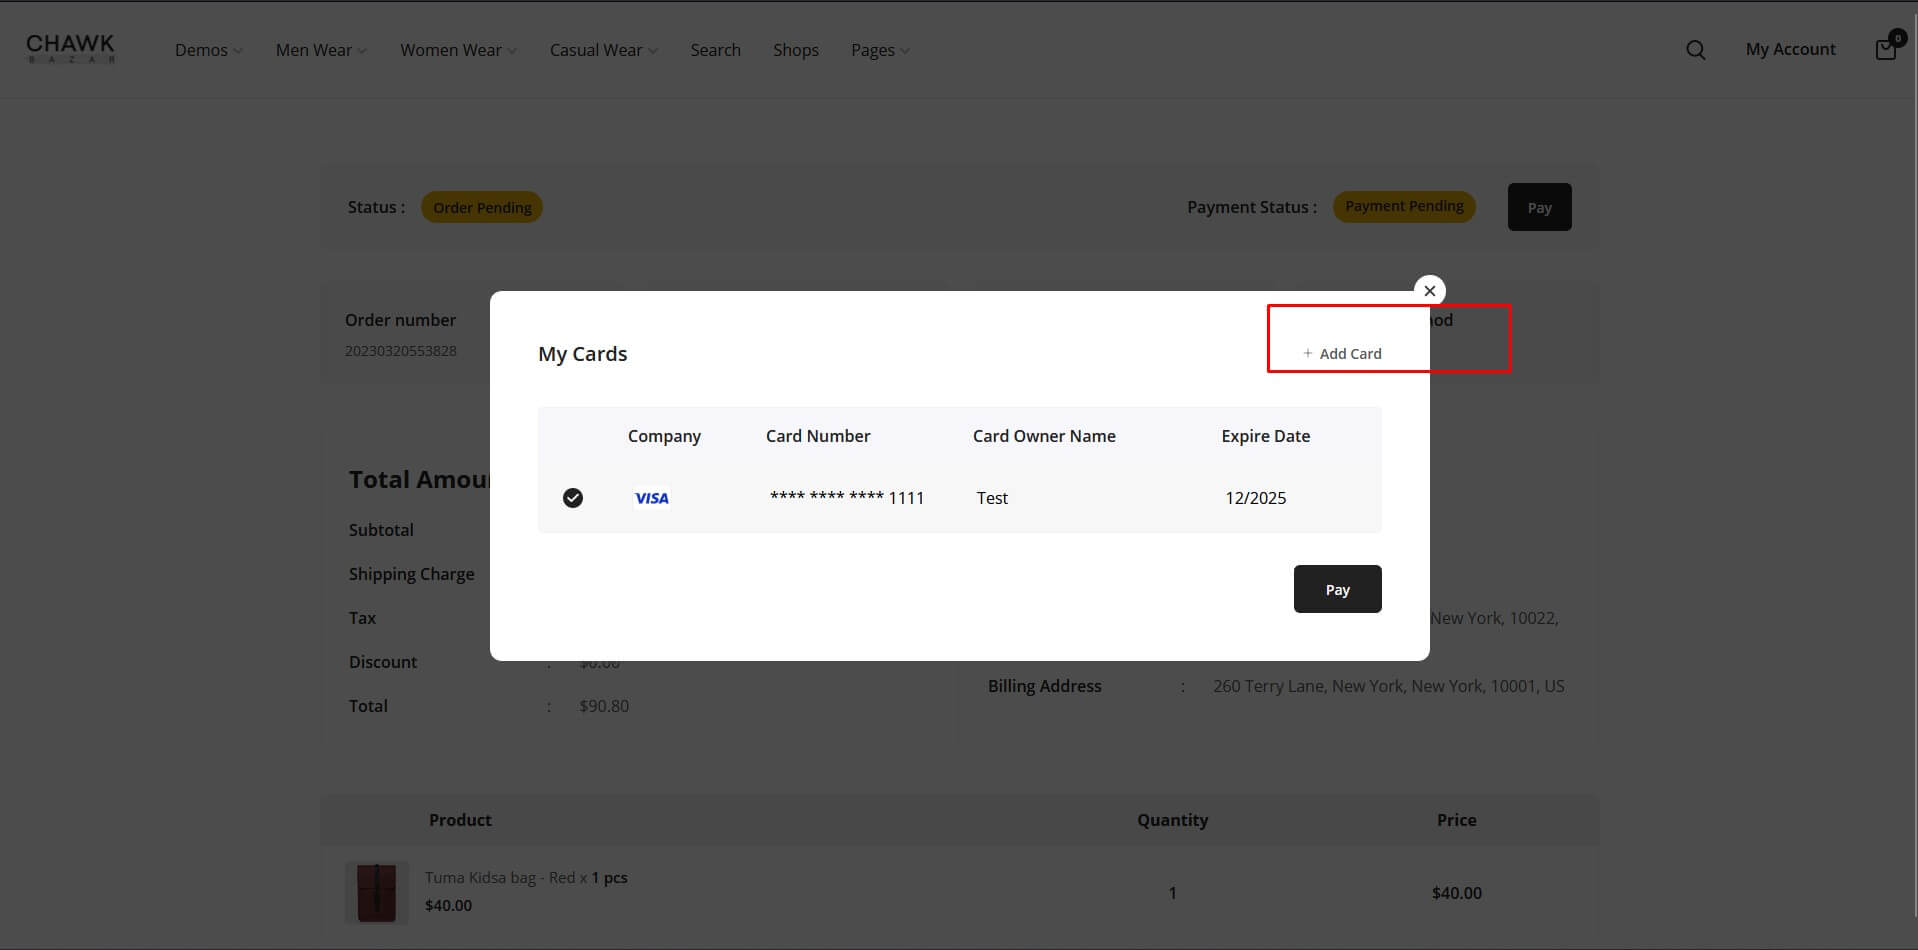Navigate to the Shops page
Viewport: 1918px width, 950px height.
tap(795, 50)
